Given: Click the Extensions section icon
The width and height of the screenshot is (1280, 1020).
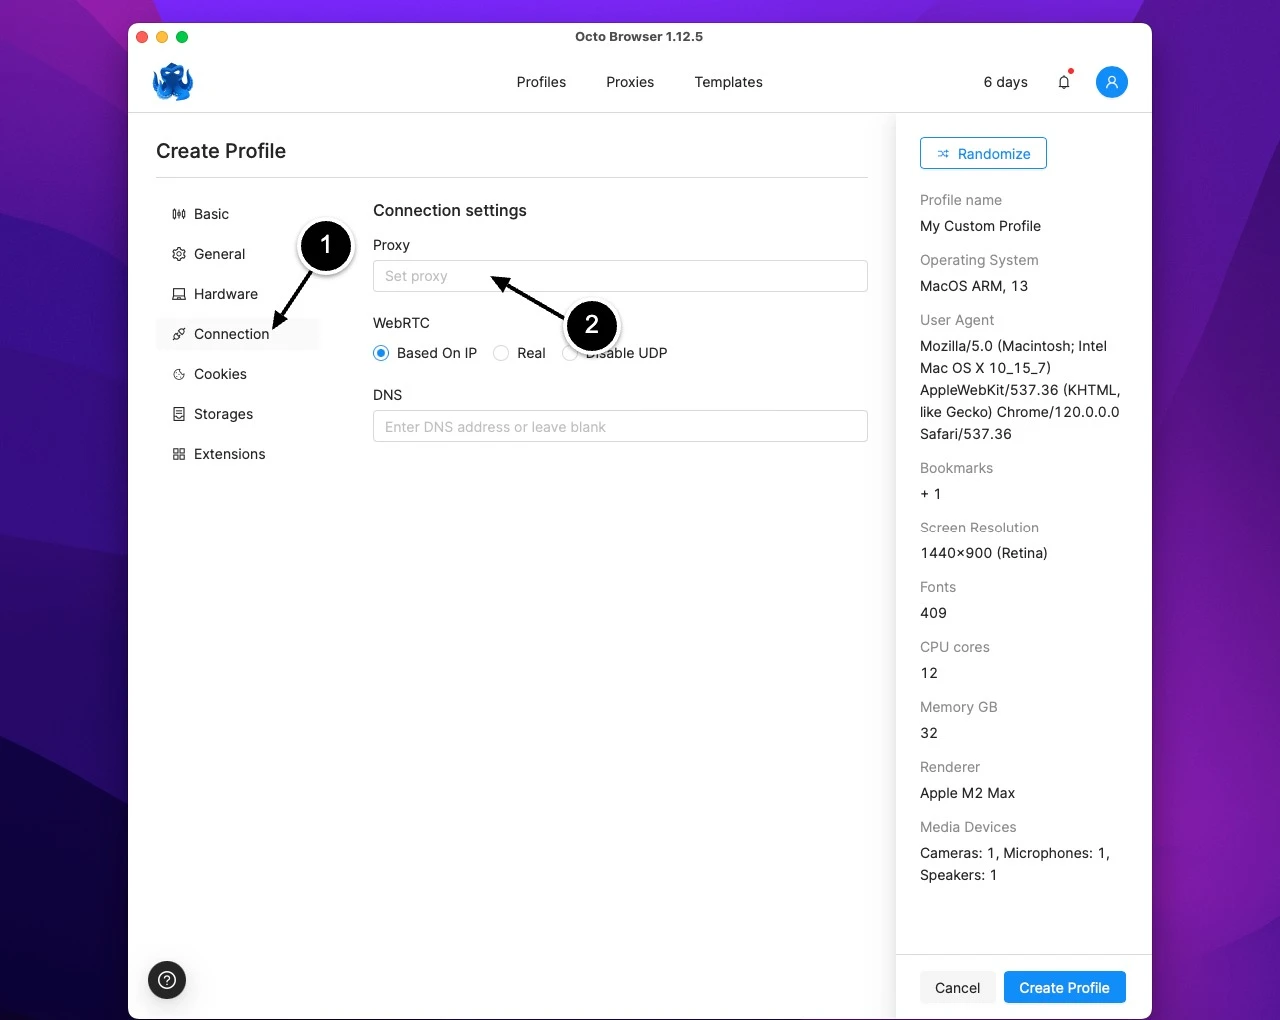Looking at the screenshot, I should tap(178, 454).
